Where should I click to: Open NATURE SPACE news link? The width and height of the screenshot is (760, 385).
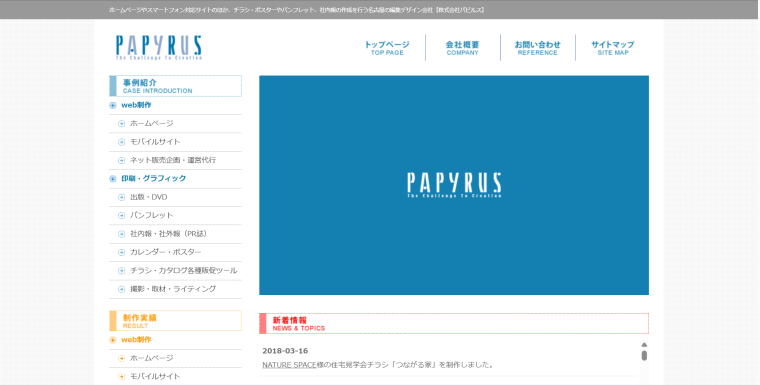pyautogui.click(x=289, y=365)
